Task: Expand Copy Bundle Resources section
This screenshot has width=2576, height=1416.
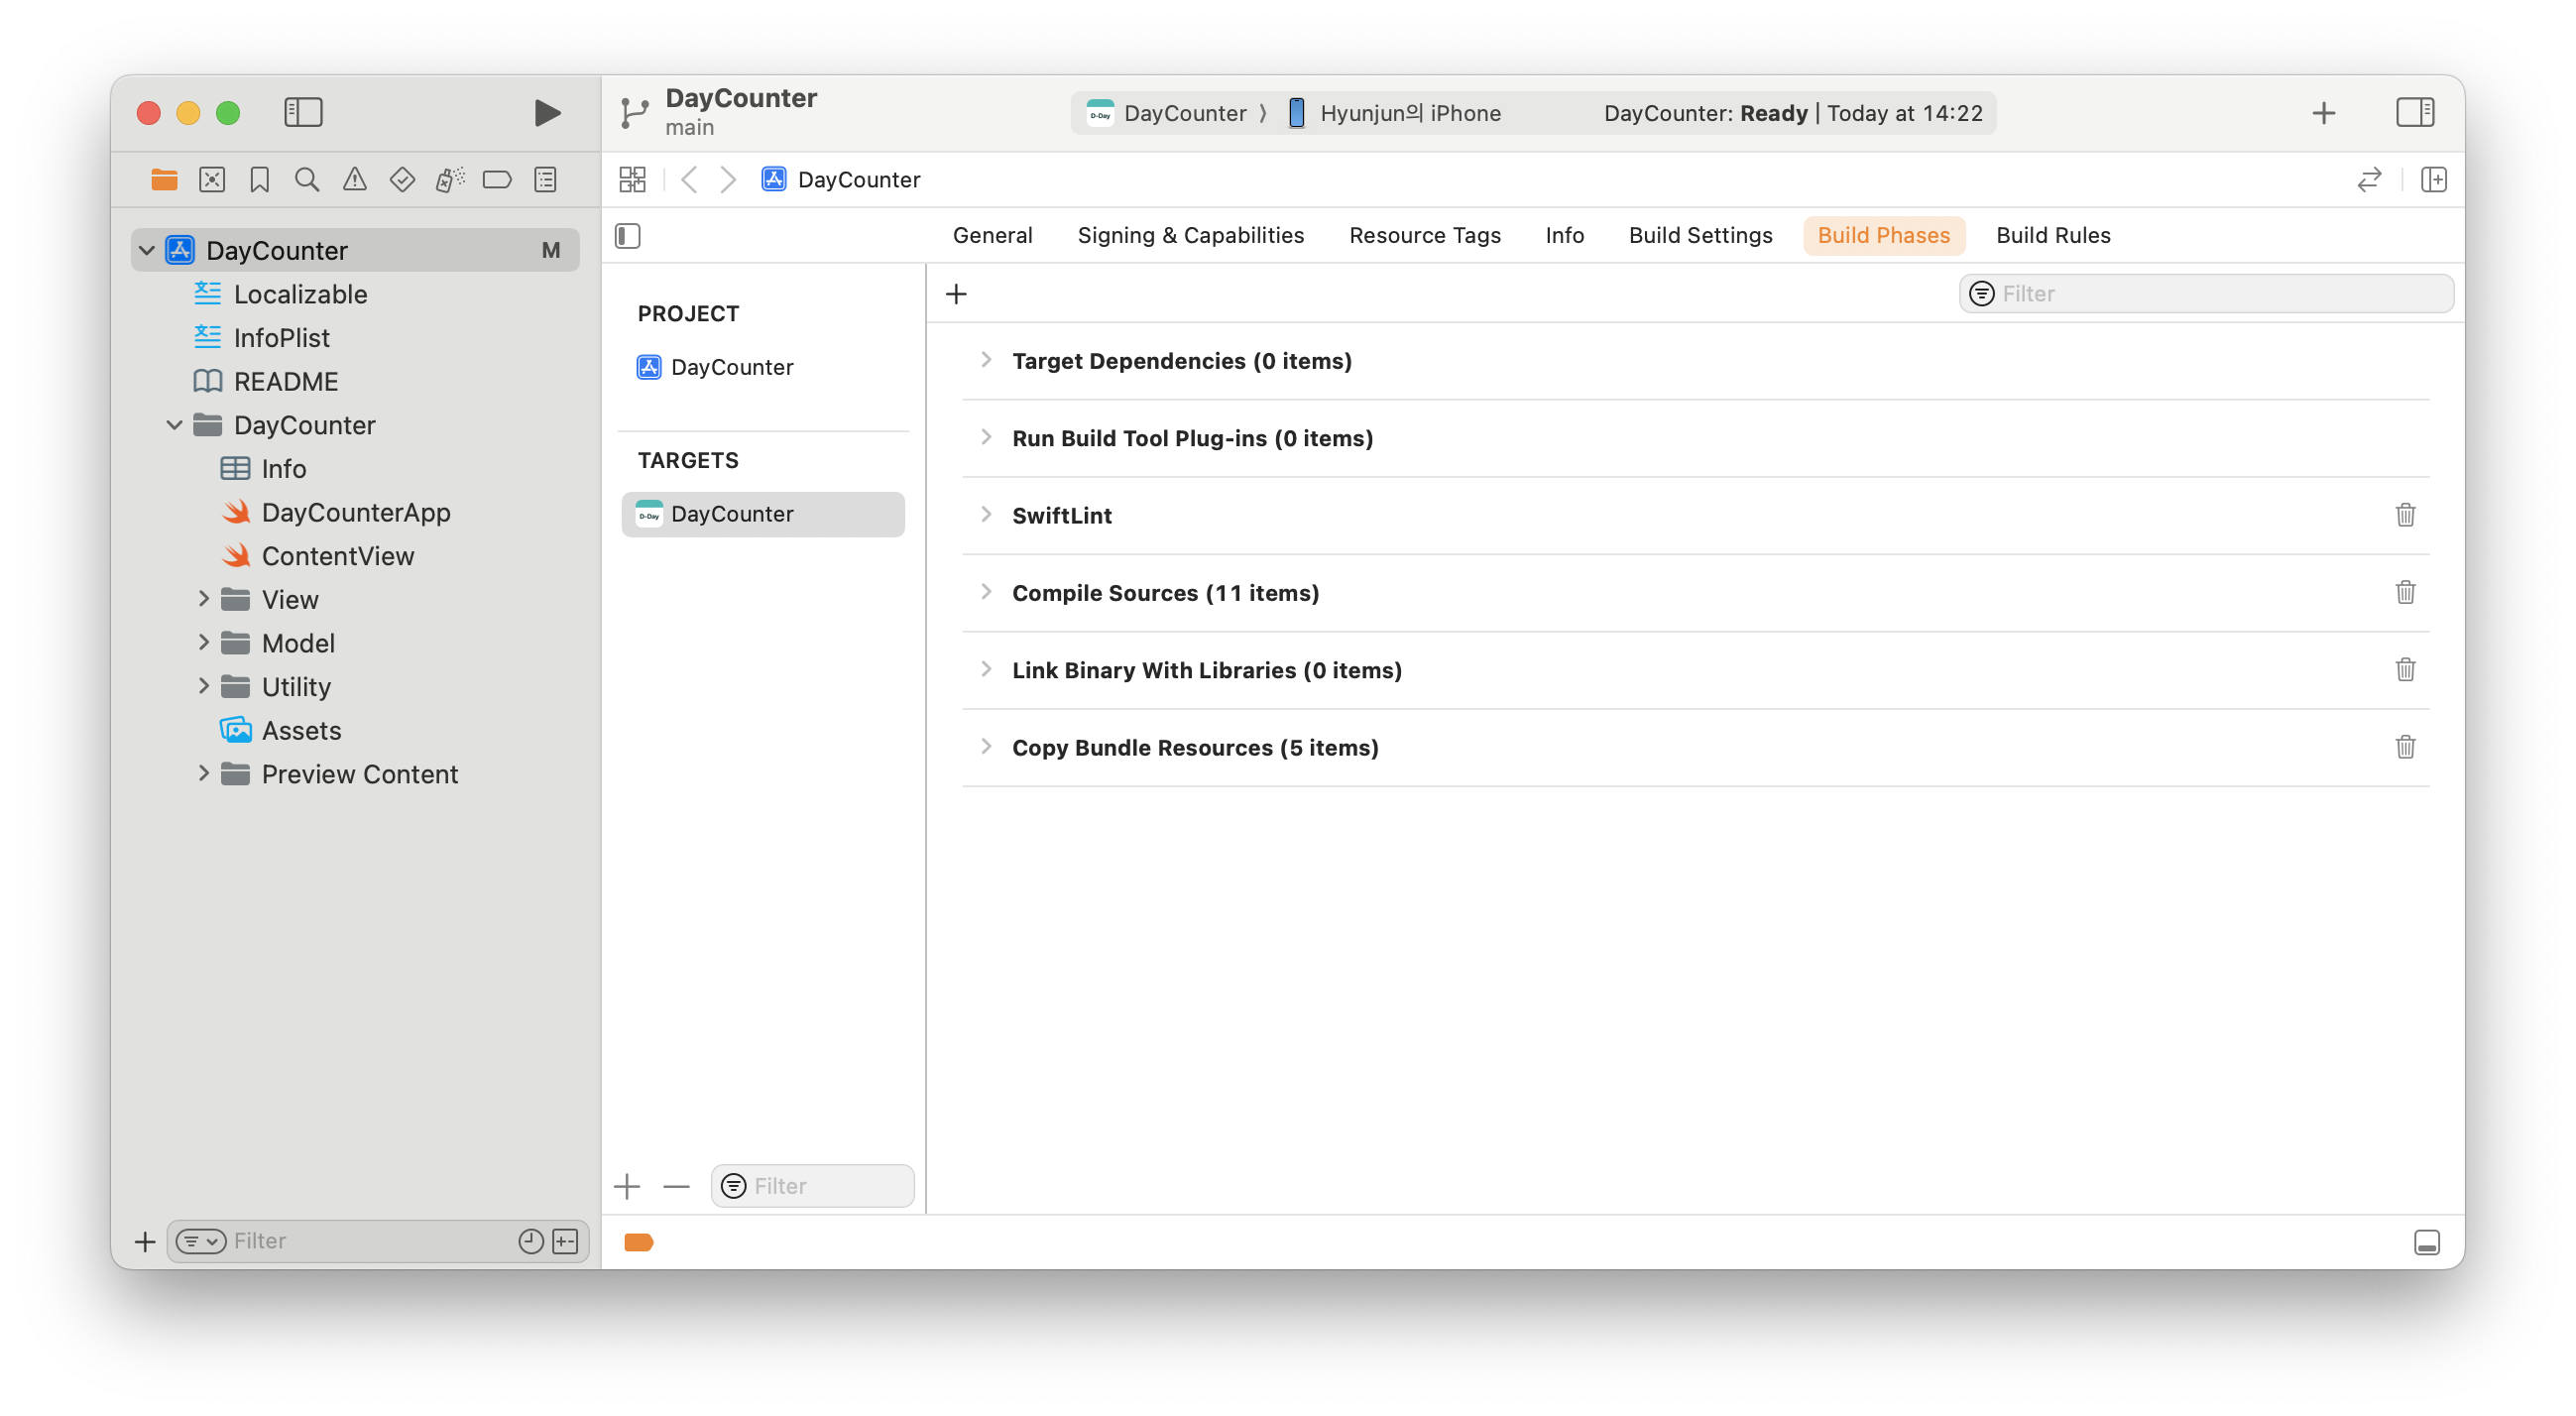Action: pos(986,747)
